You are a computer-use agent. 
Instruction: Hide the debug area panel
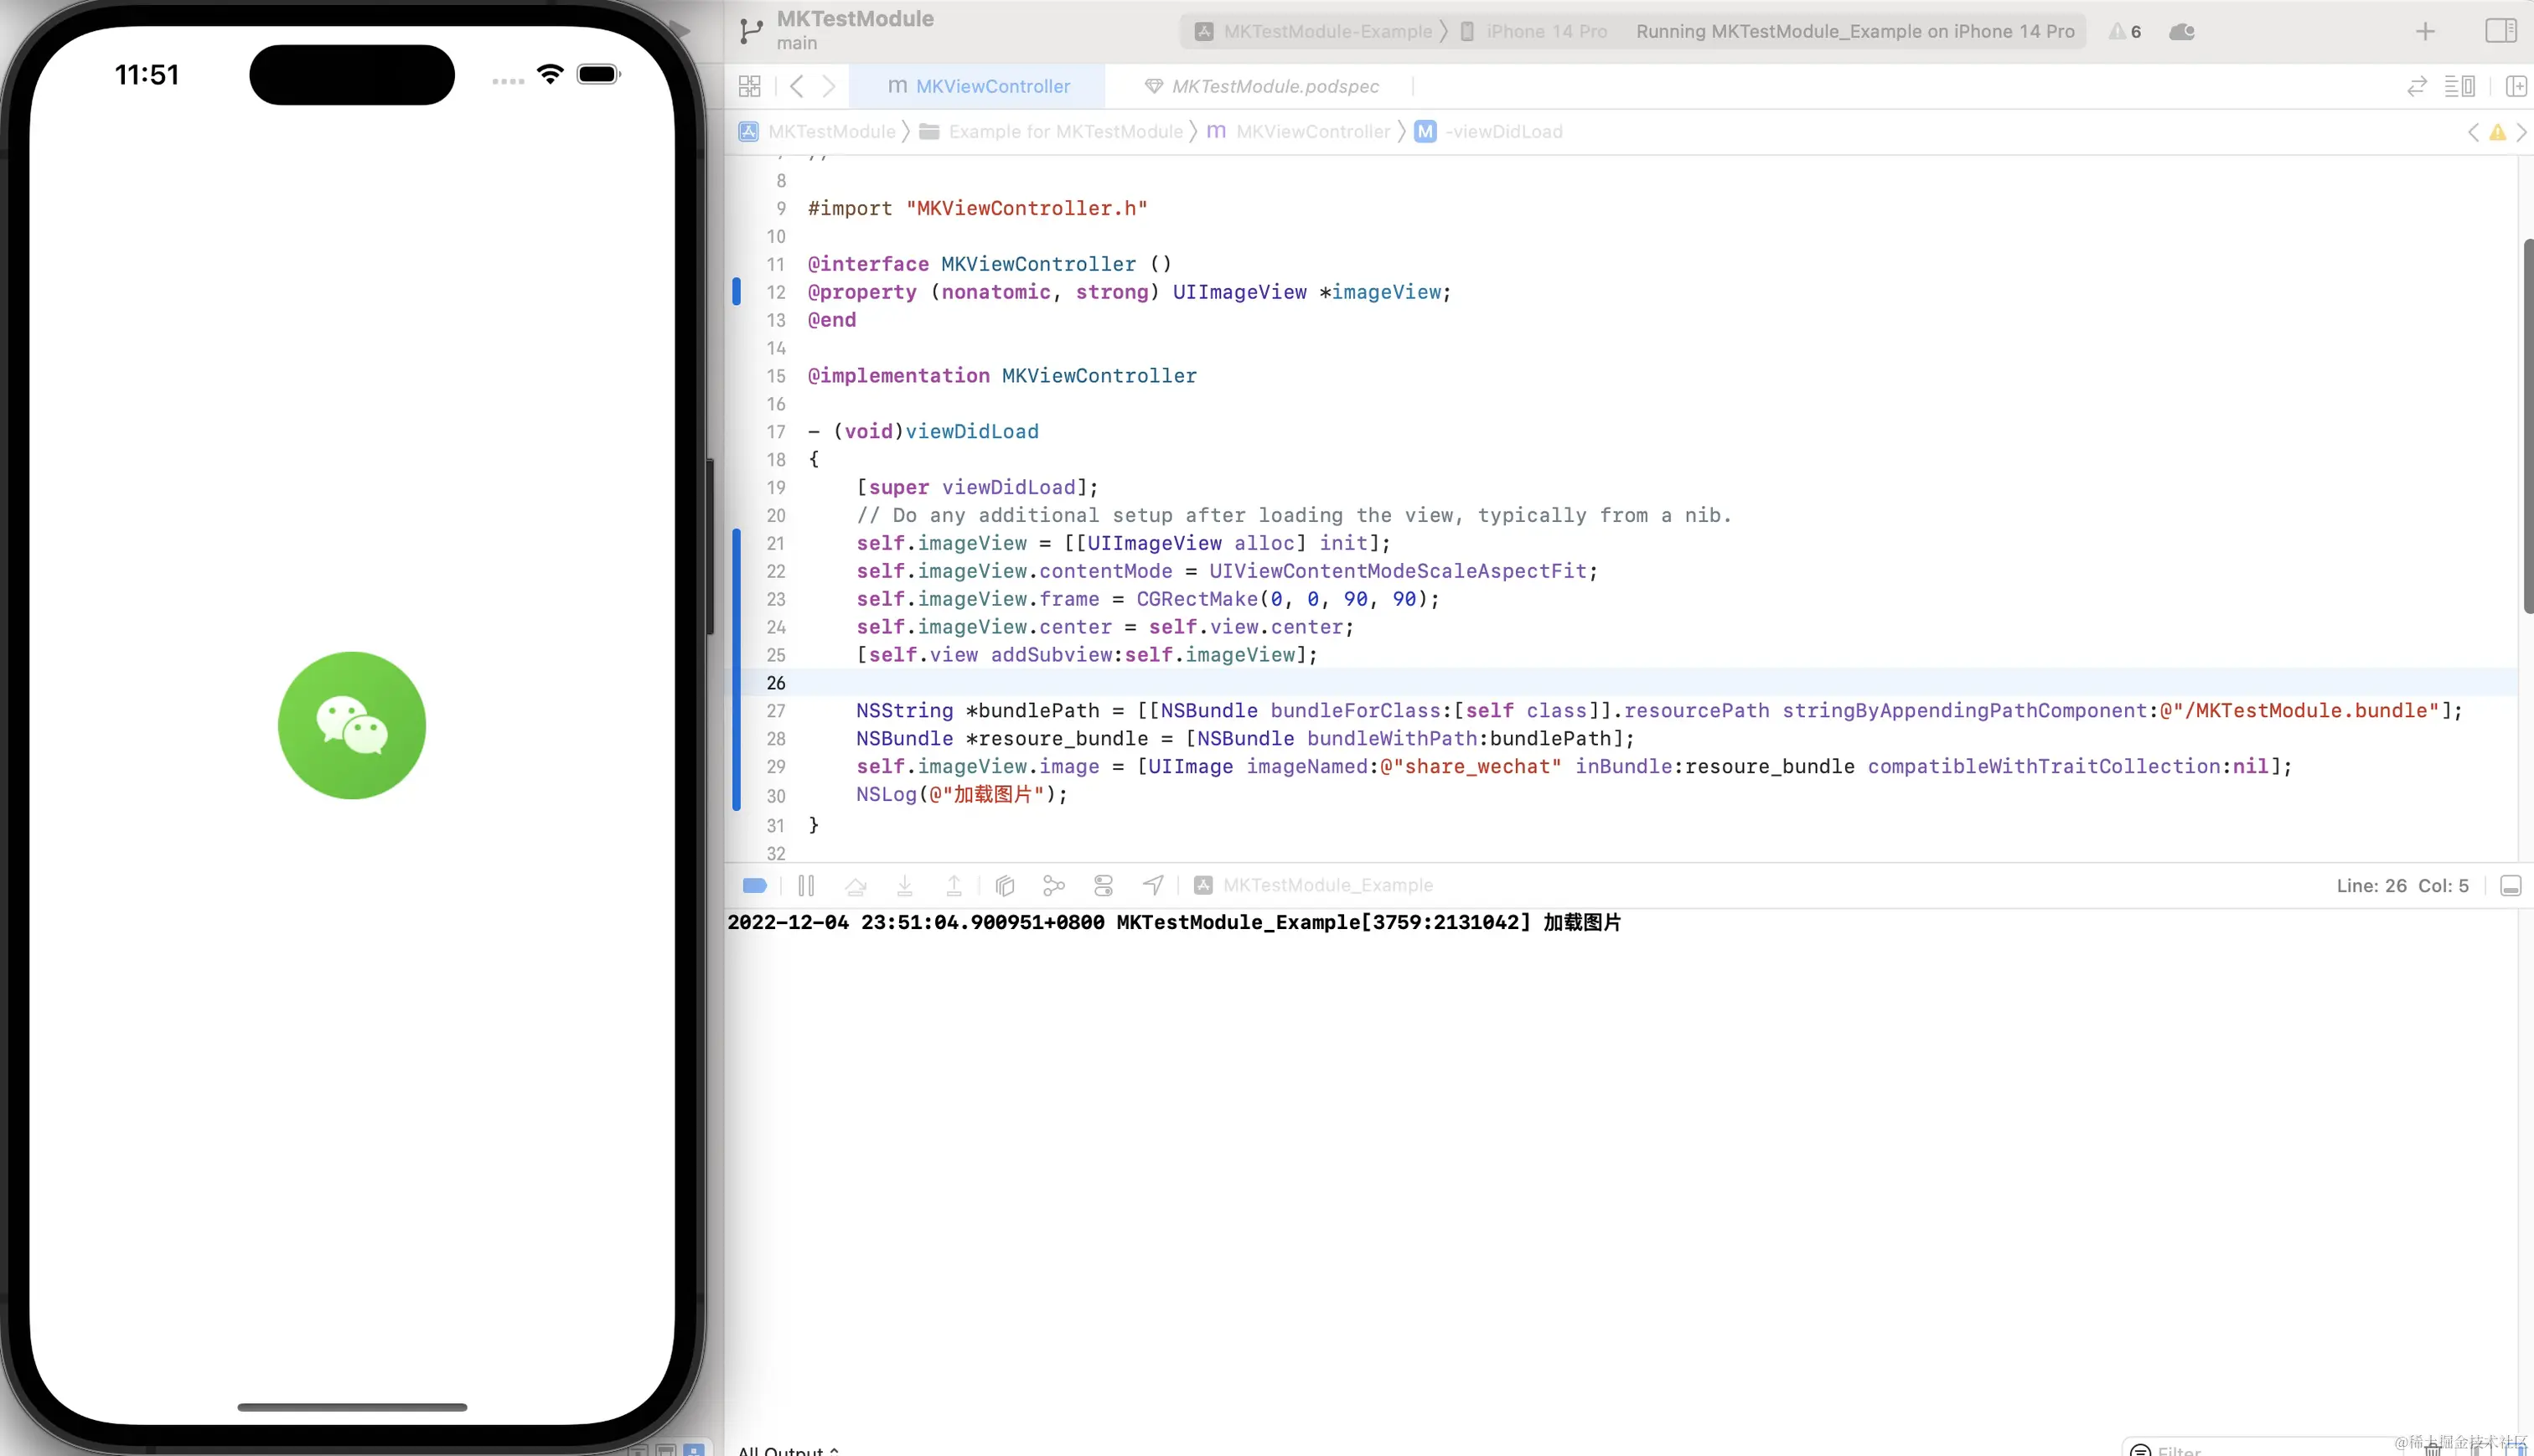[x=2510, y=886]
